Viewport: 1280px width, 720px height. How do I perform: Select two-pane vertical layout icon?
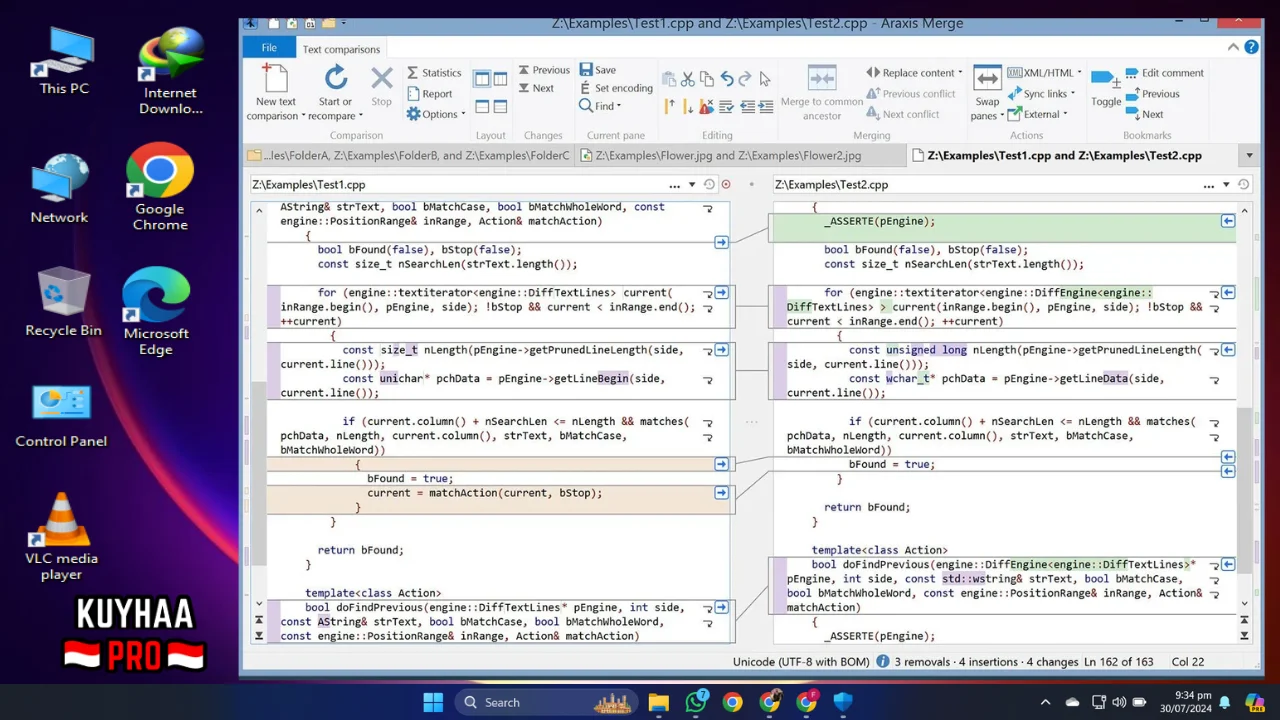coord(482,79)
